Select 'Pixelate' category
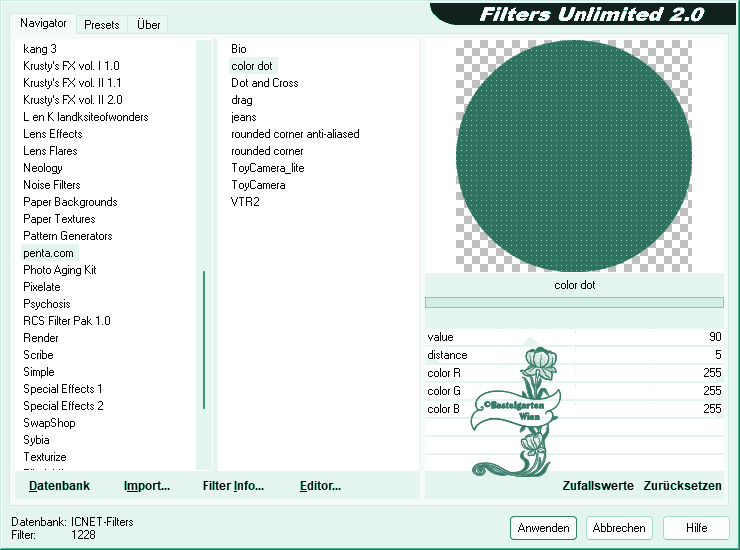This screenshot has height=550, width=740. (42, 287)
